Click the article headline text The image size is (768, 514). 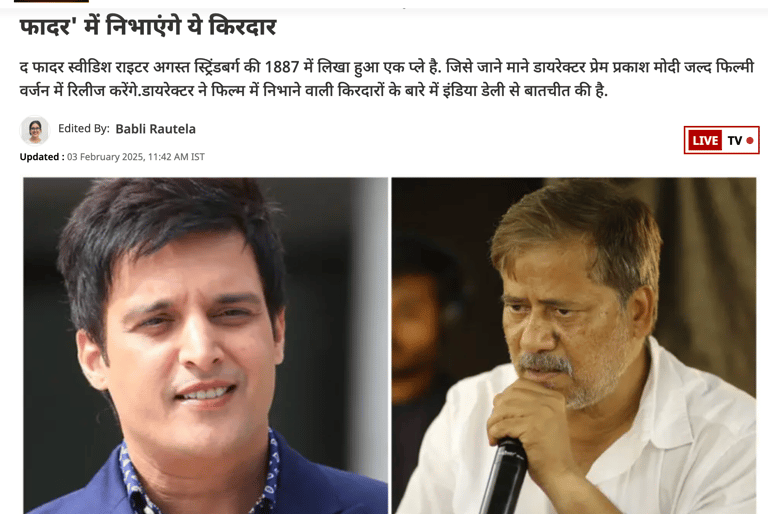click(148, 26)
